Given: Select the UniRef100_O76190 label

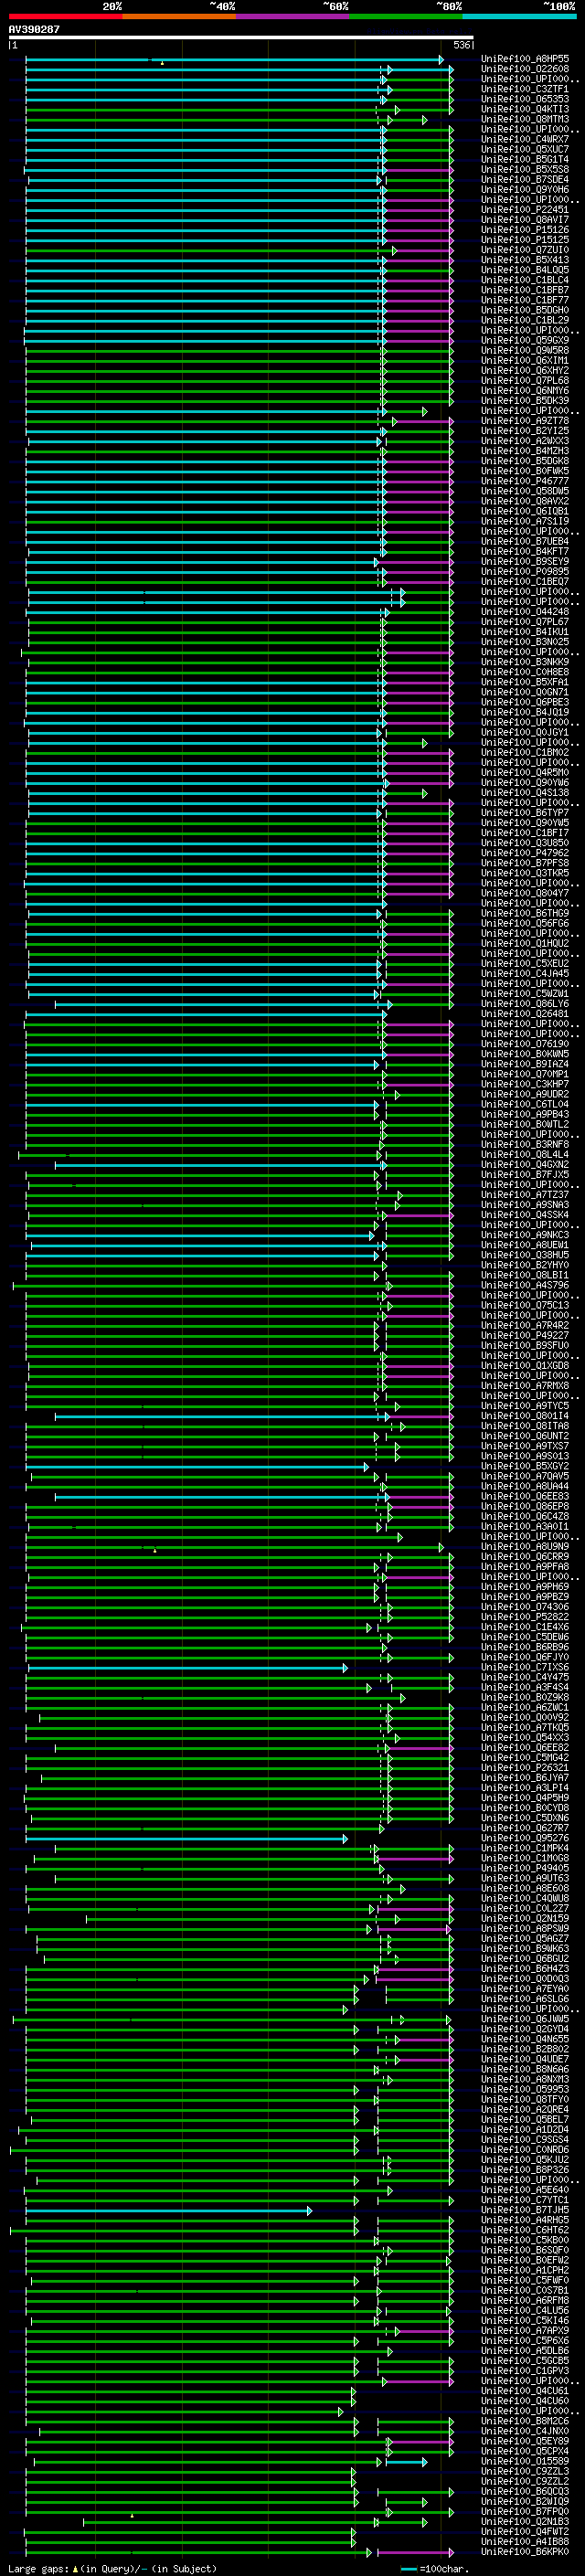Looking at the screenshot, I should pyautogui.click(x=525, y=1044).
